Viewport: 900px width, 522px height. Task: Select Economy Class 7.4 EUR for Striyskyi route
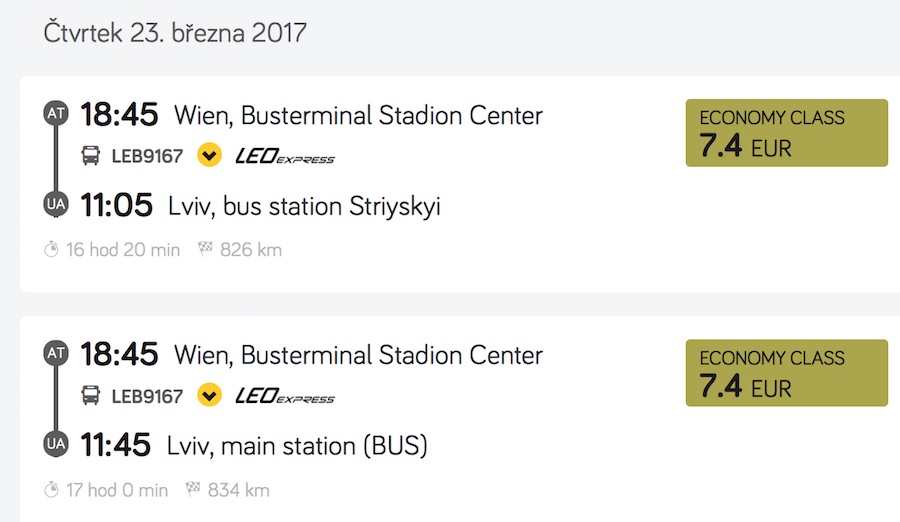point(786,133)
